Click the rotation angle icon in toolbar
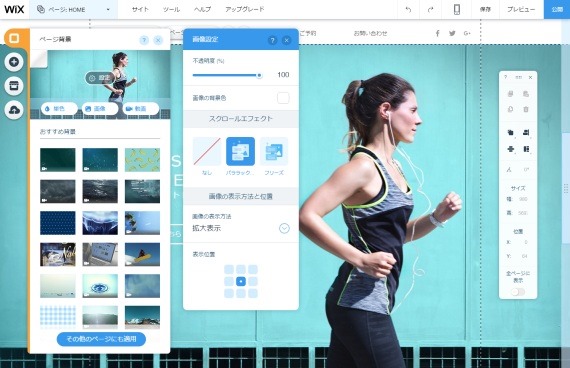 (x=509, y=169)
